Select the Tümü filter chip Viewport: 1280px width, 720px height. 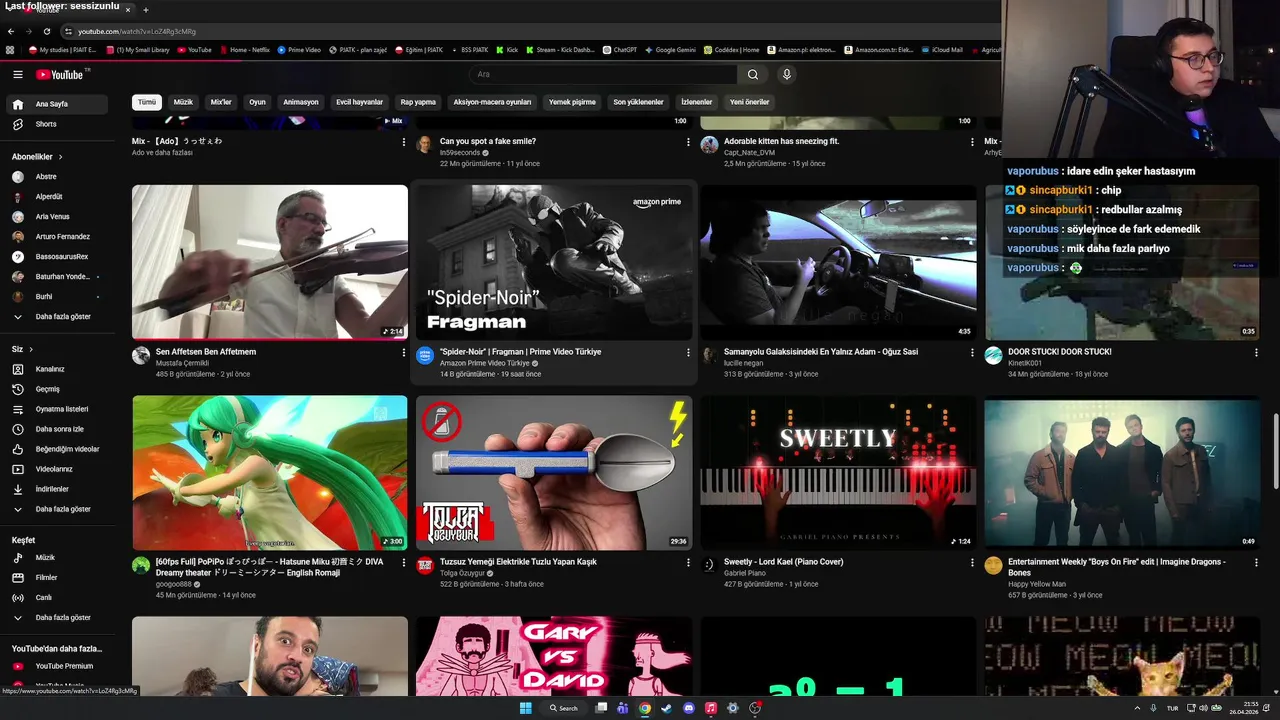(147, 102)
